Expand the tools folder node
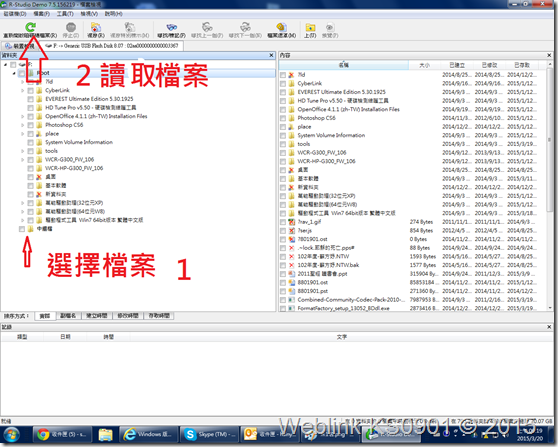 pyautogui.click(x=22, y=151)
